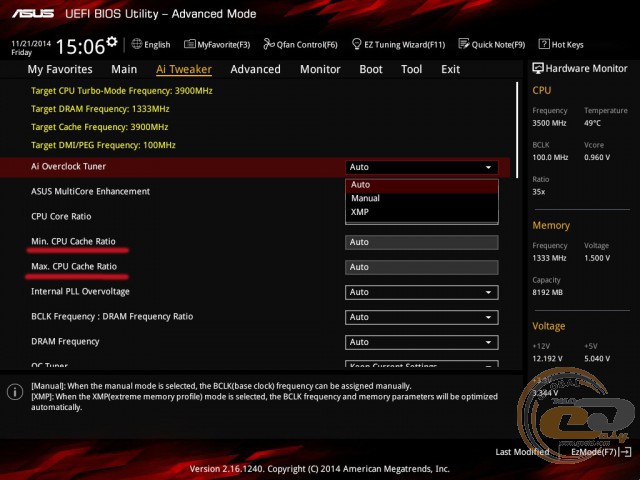
Task: Click the gear icon beside the clock
Action: (x=112, y=42)
